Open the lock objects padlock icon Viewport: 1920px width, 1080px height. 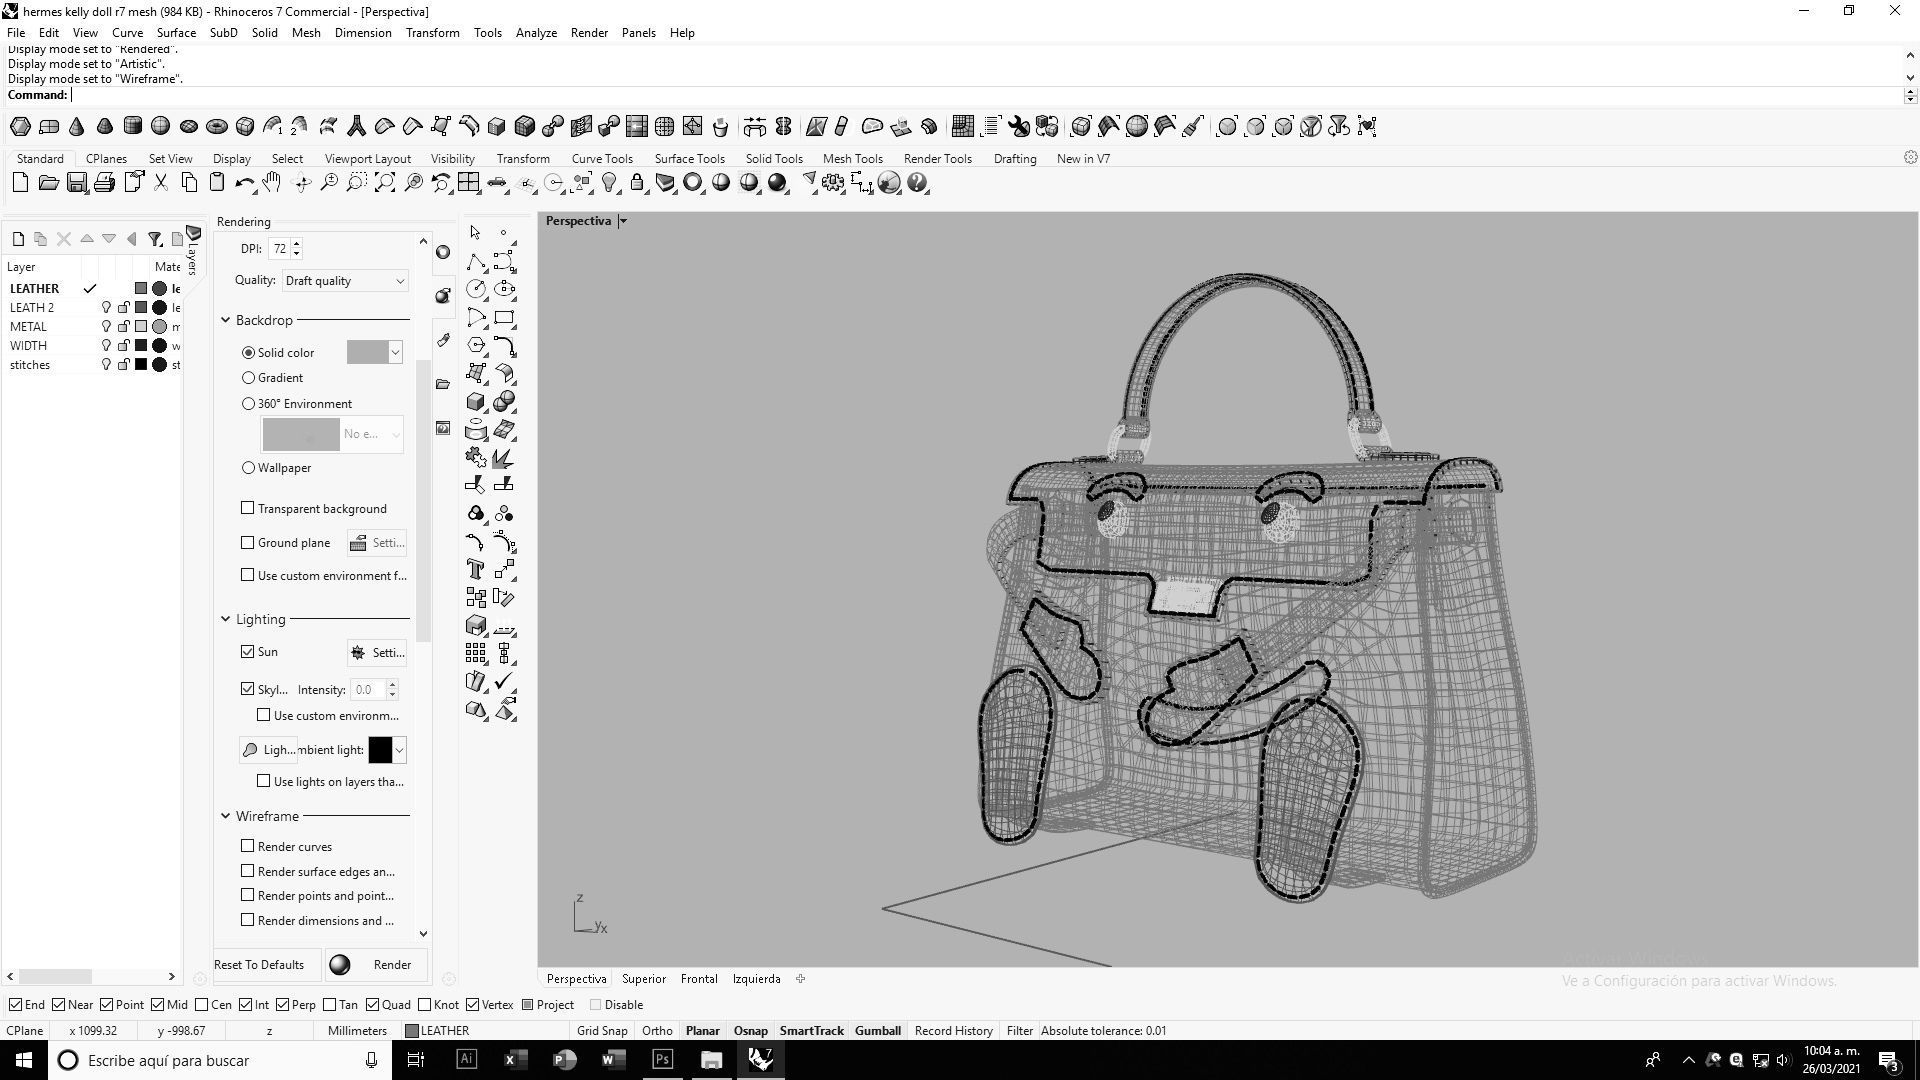click(637, 183)
